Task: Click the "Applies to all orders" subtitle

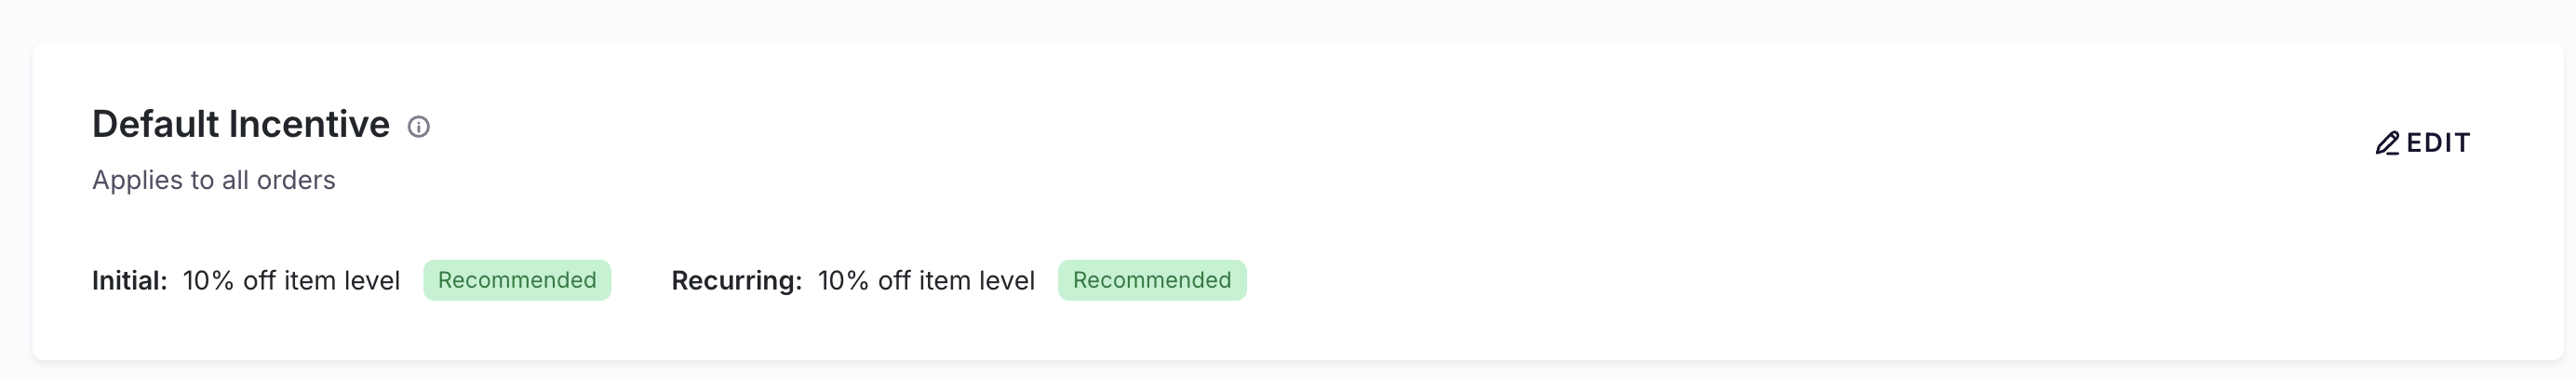Action: pyautogui.click(x=213, y=180)
